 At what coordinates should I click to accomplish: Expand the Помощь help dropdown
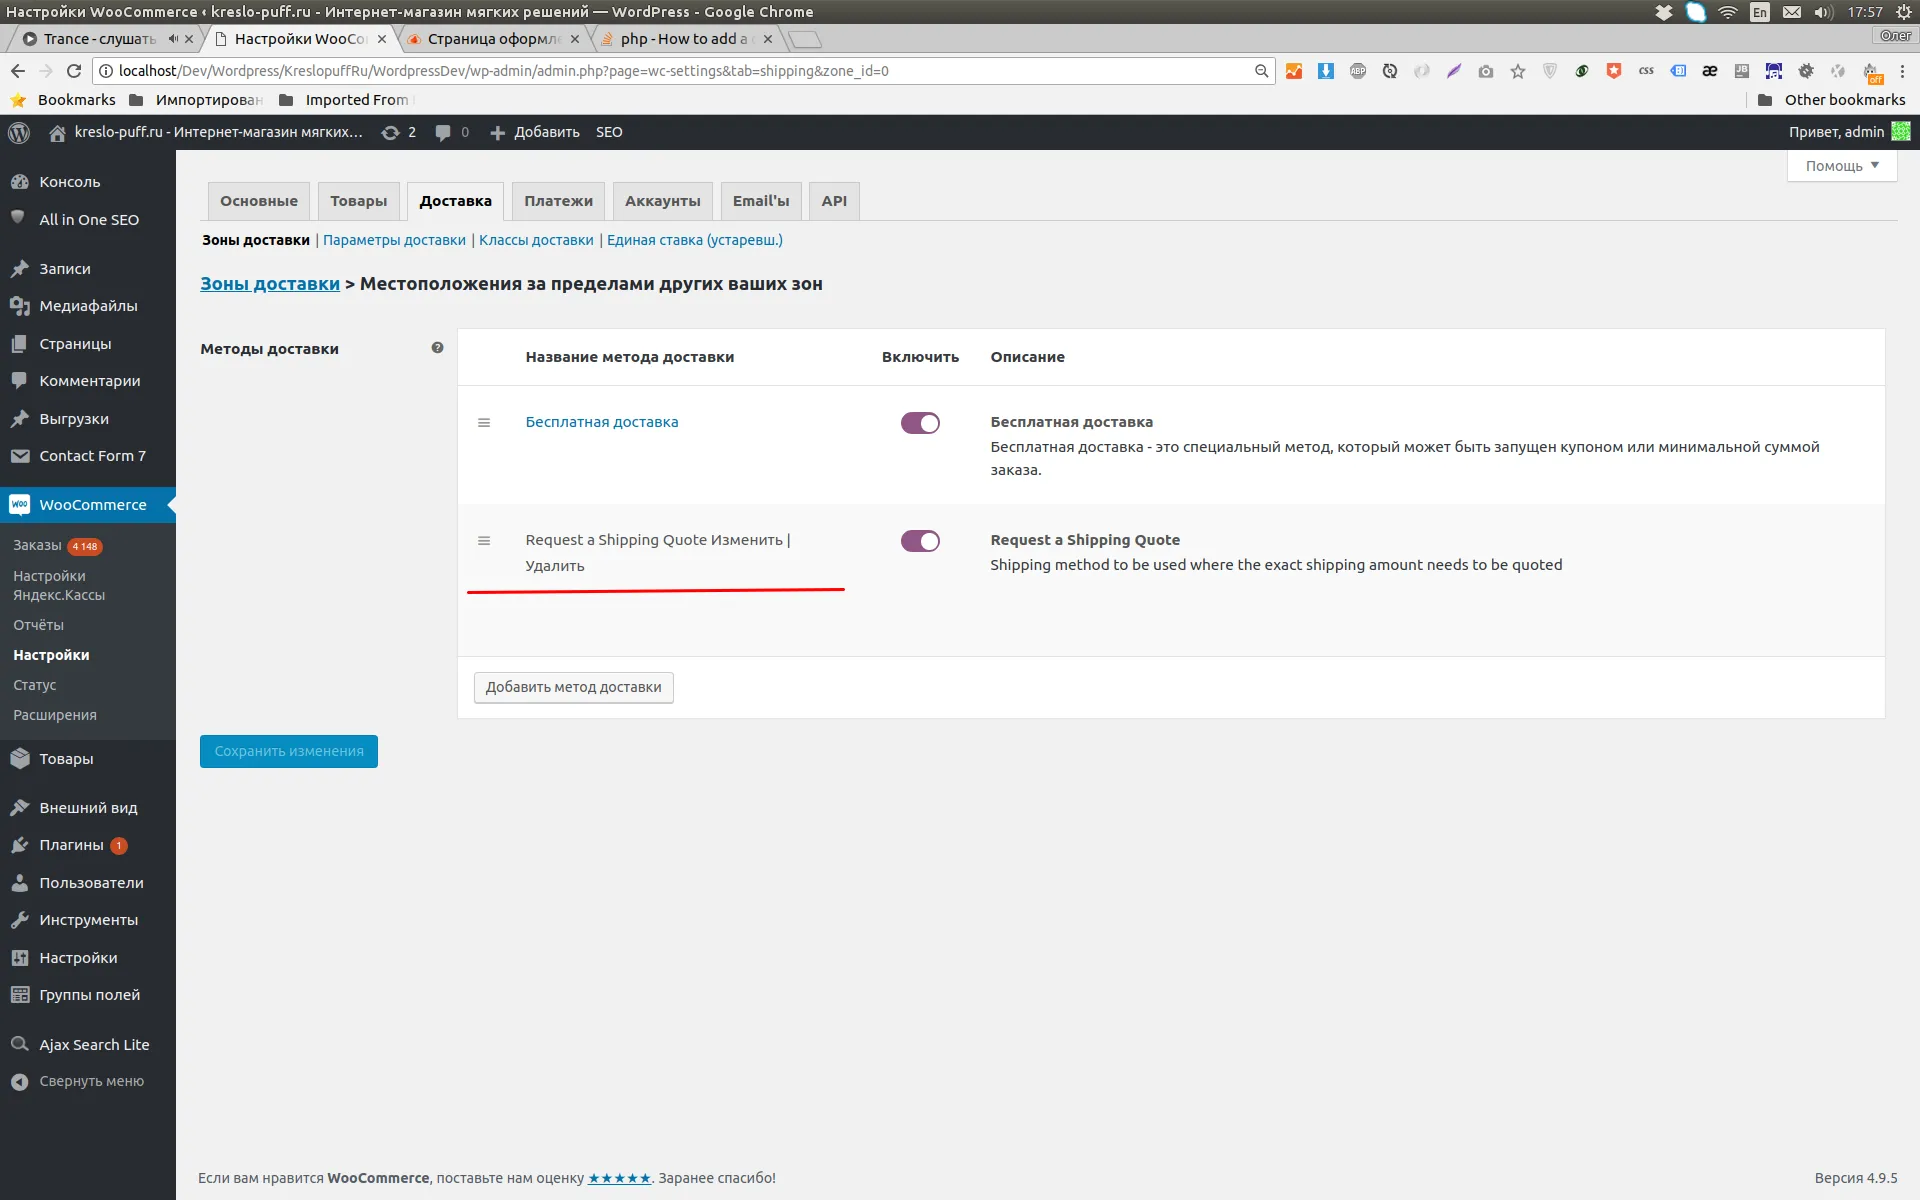coord(1841,166)
